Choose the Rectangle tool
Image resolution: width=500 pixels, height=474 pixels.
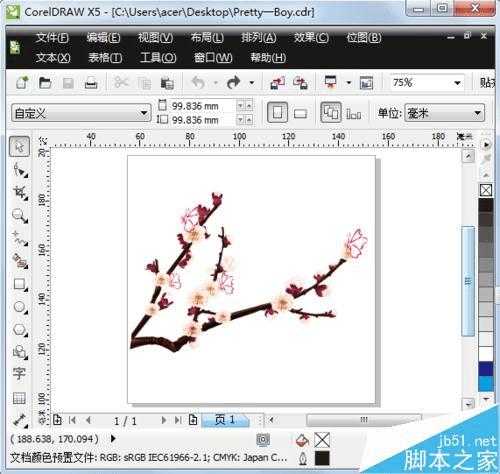coord(20,284)
